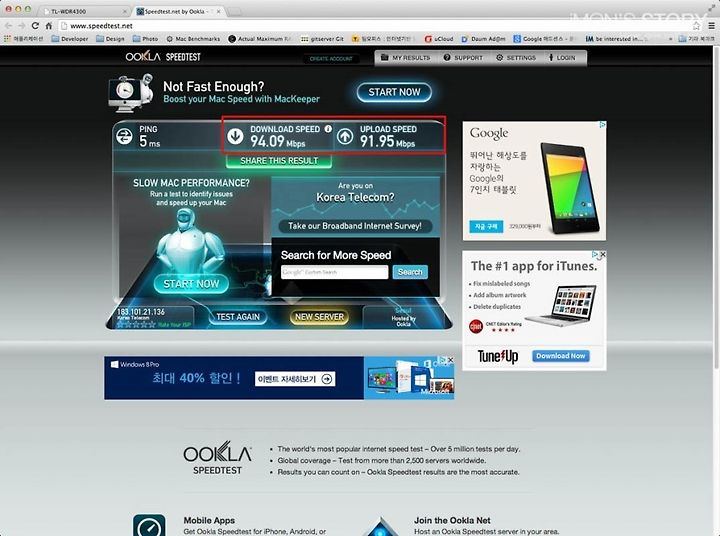The height and width of the screenshot is (536, 720).
Task: Open the Mac Benchmarks bookmark
Action: pyautogui.click(x=193, y=39)
